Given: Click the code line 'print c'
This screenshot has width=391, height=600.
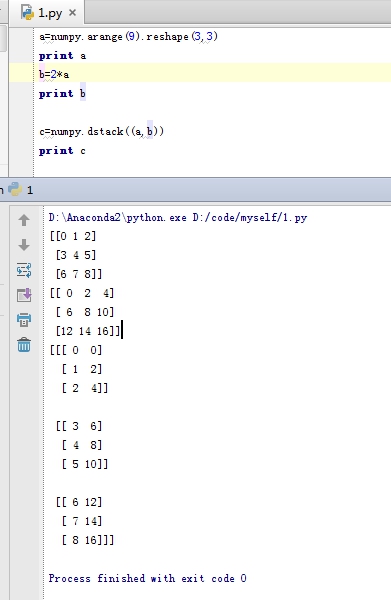Looking at the screenshot, I should click(x=62, y=151).
